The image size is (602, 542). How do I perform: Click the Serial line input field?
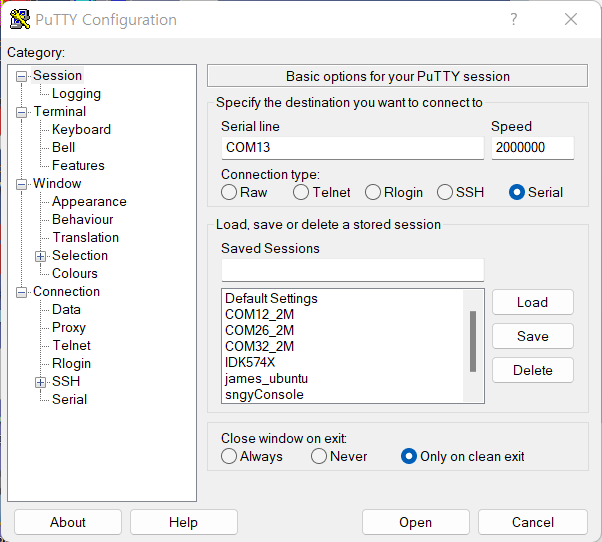pos(352,148)
